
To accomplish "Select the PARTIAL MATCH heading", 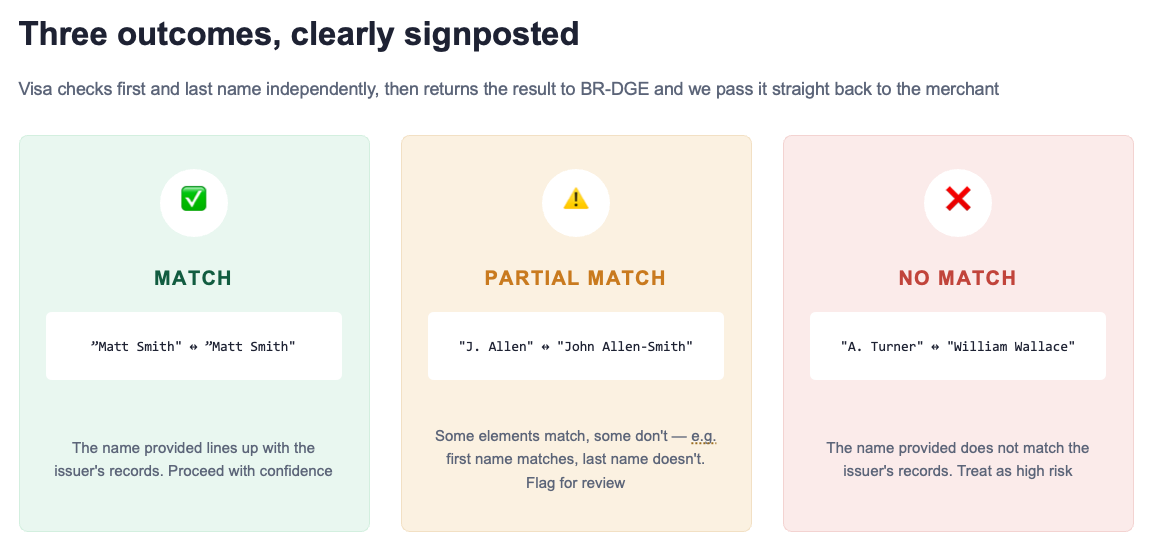I will point(576,278).
